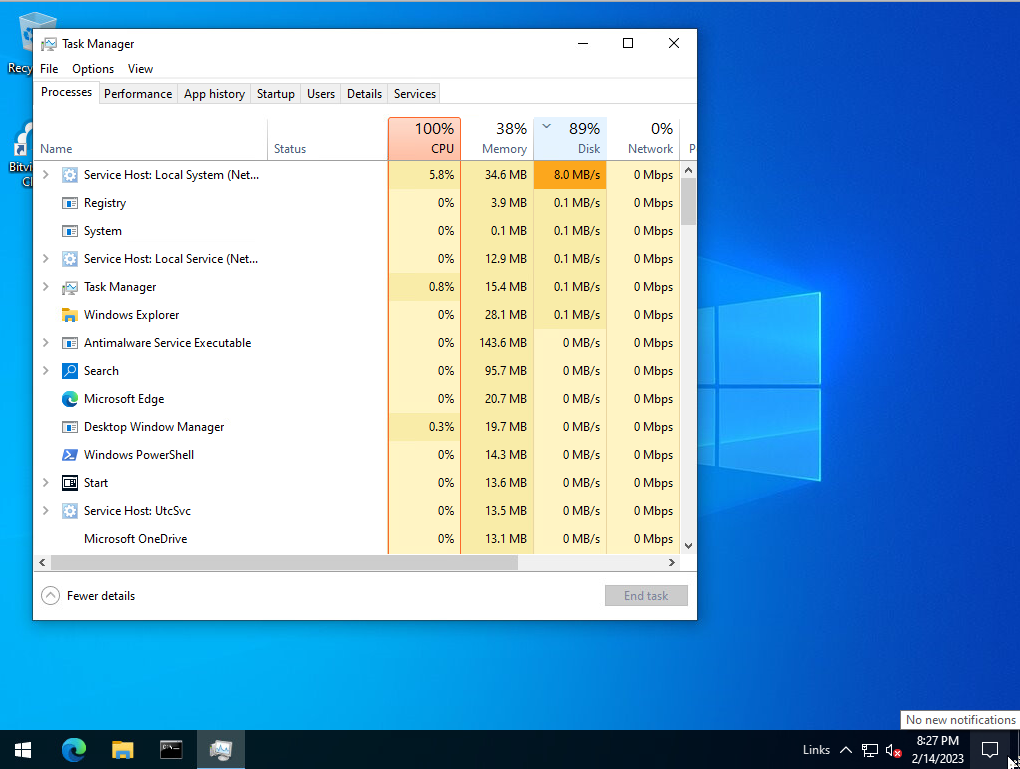
Task: Click the End task button
Action: tap(646, 596)
